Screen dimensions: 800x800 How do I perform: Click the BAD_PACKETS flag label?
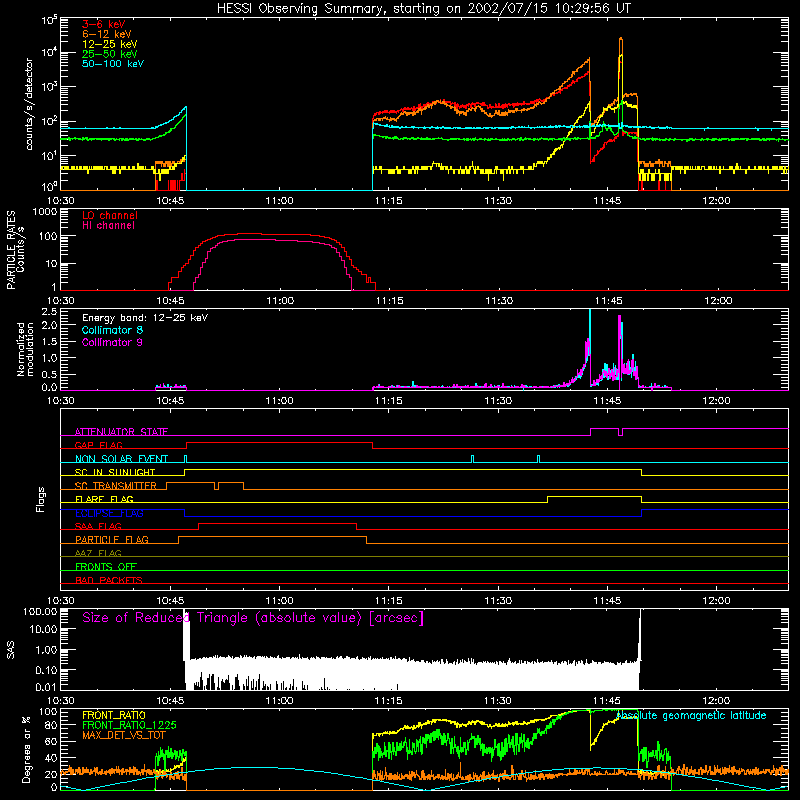pos(109,580)
